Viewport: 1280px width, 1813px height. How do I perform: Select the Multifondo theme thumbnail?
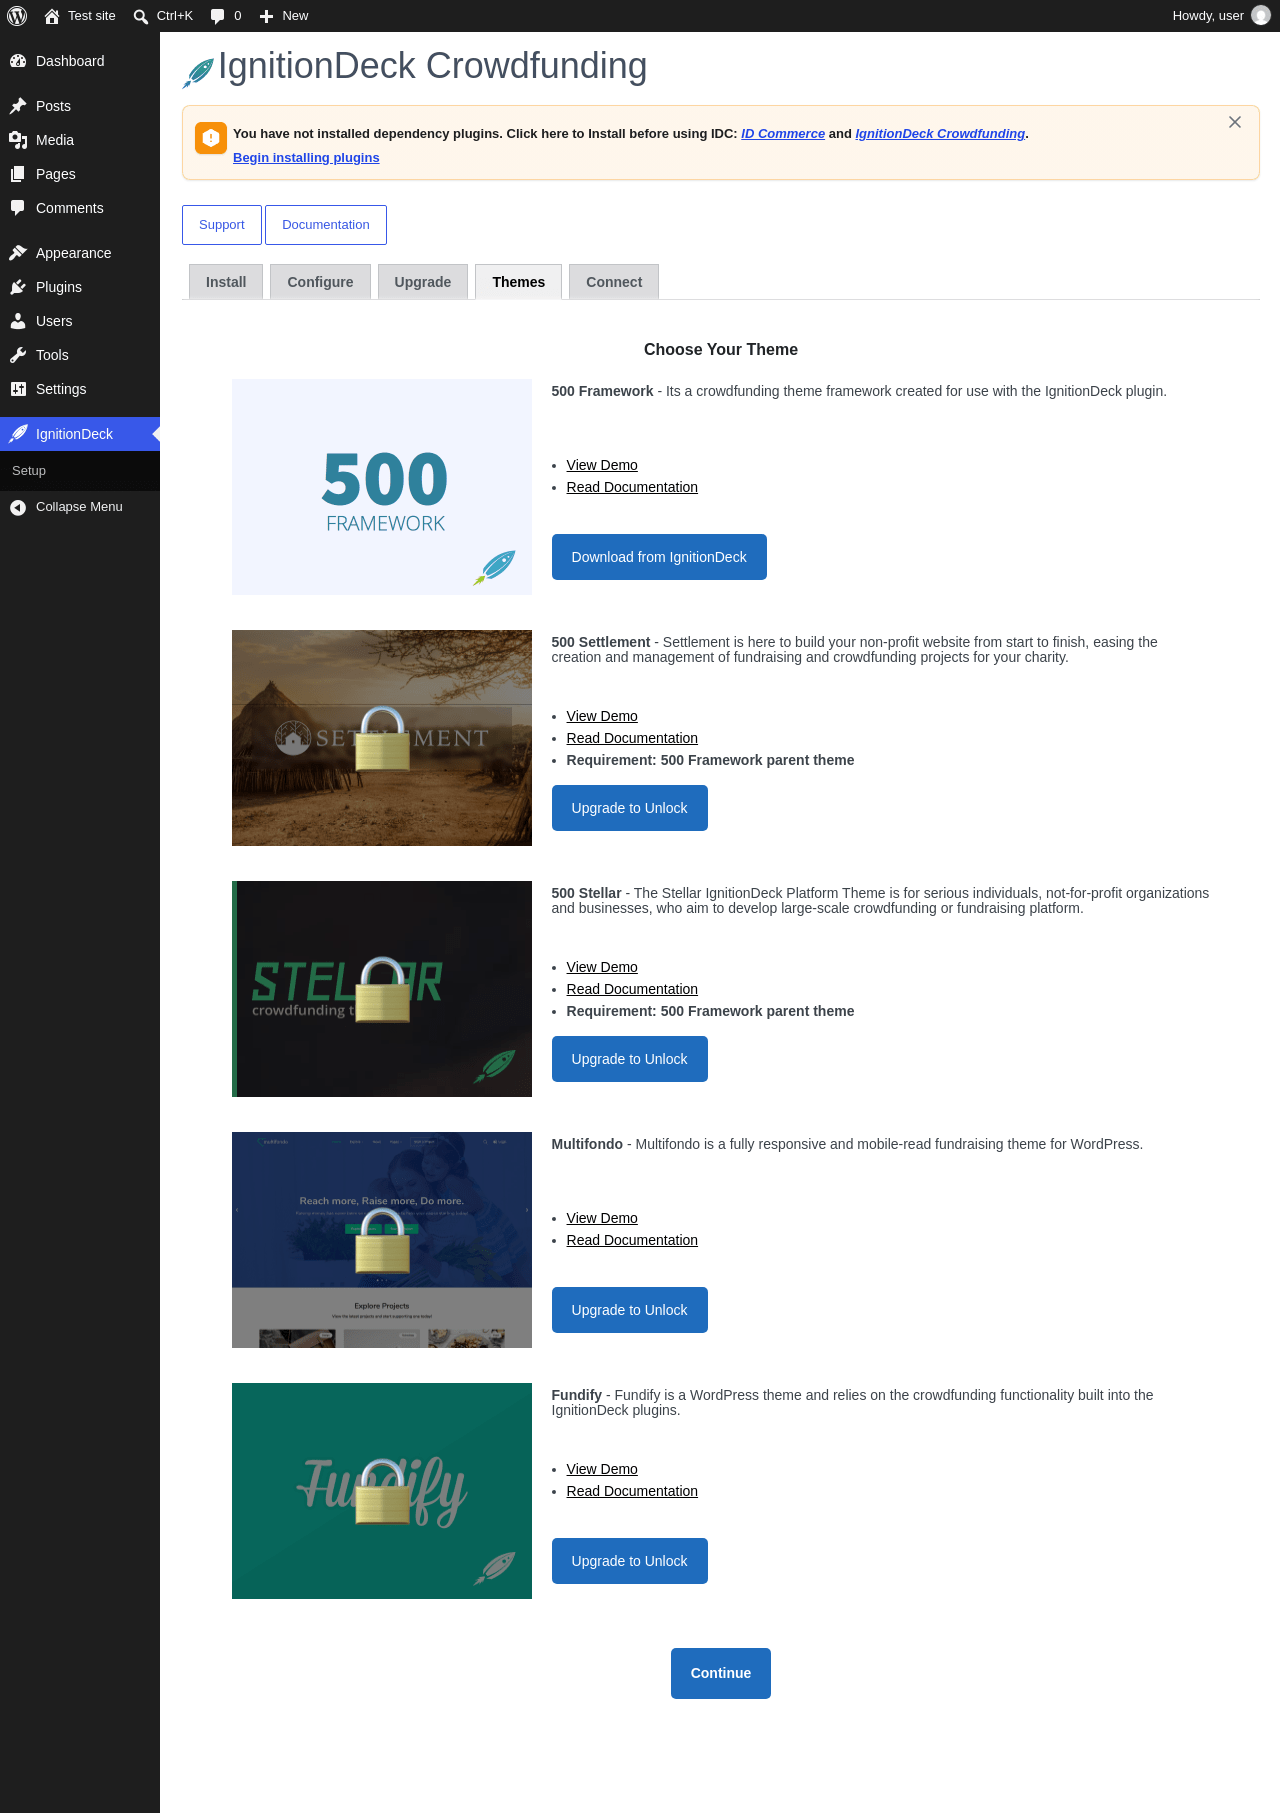click(x=382, y=1240)
